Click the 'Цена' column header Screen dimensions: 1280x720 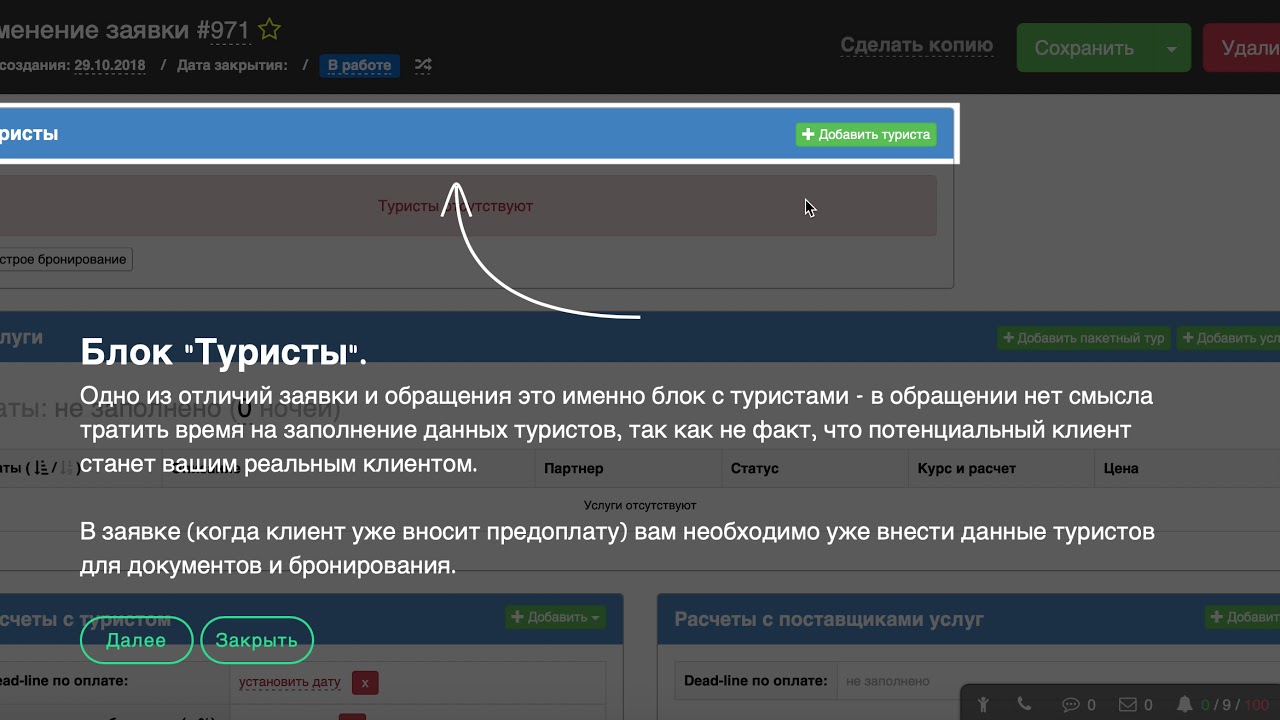(1121, 468)
